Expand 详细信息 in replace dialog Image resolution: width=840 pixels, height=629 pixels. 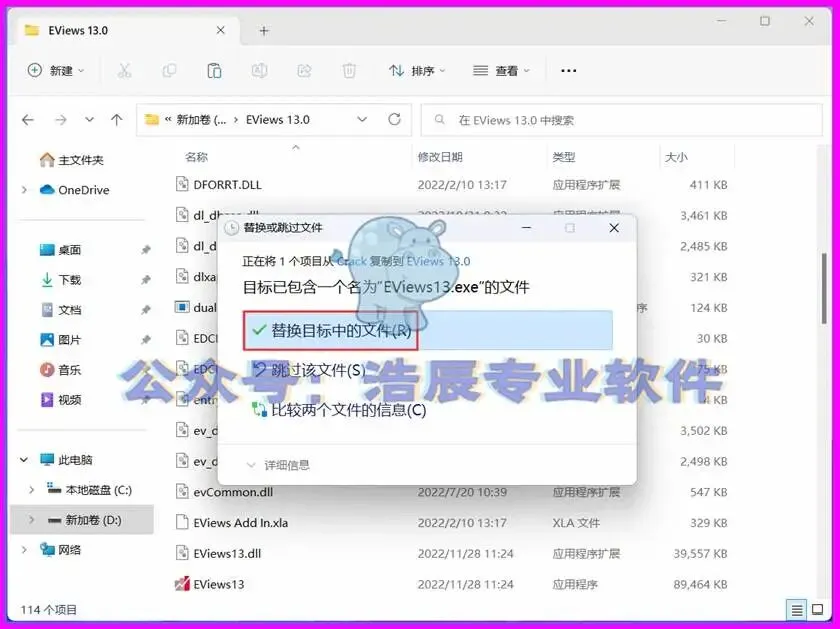[278, 465]
